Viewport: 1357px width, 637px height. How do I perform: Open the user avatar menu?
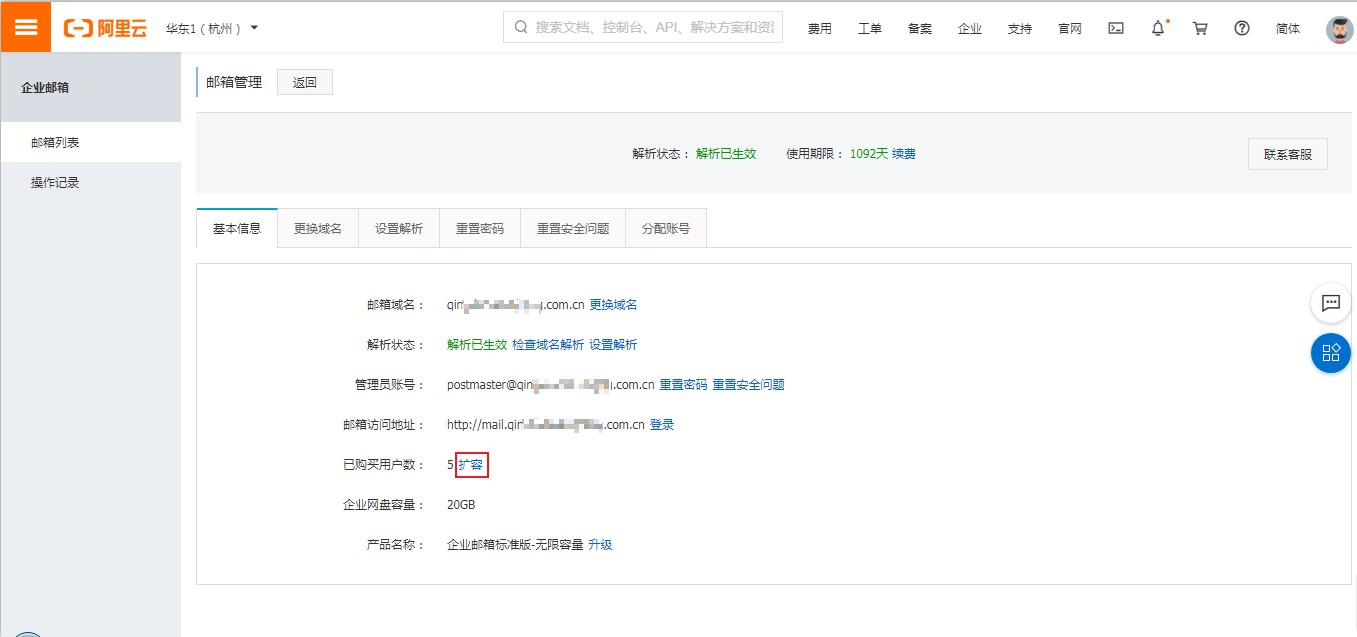(1339, 29)
